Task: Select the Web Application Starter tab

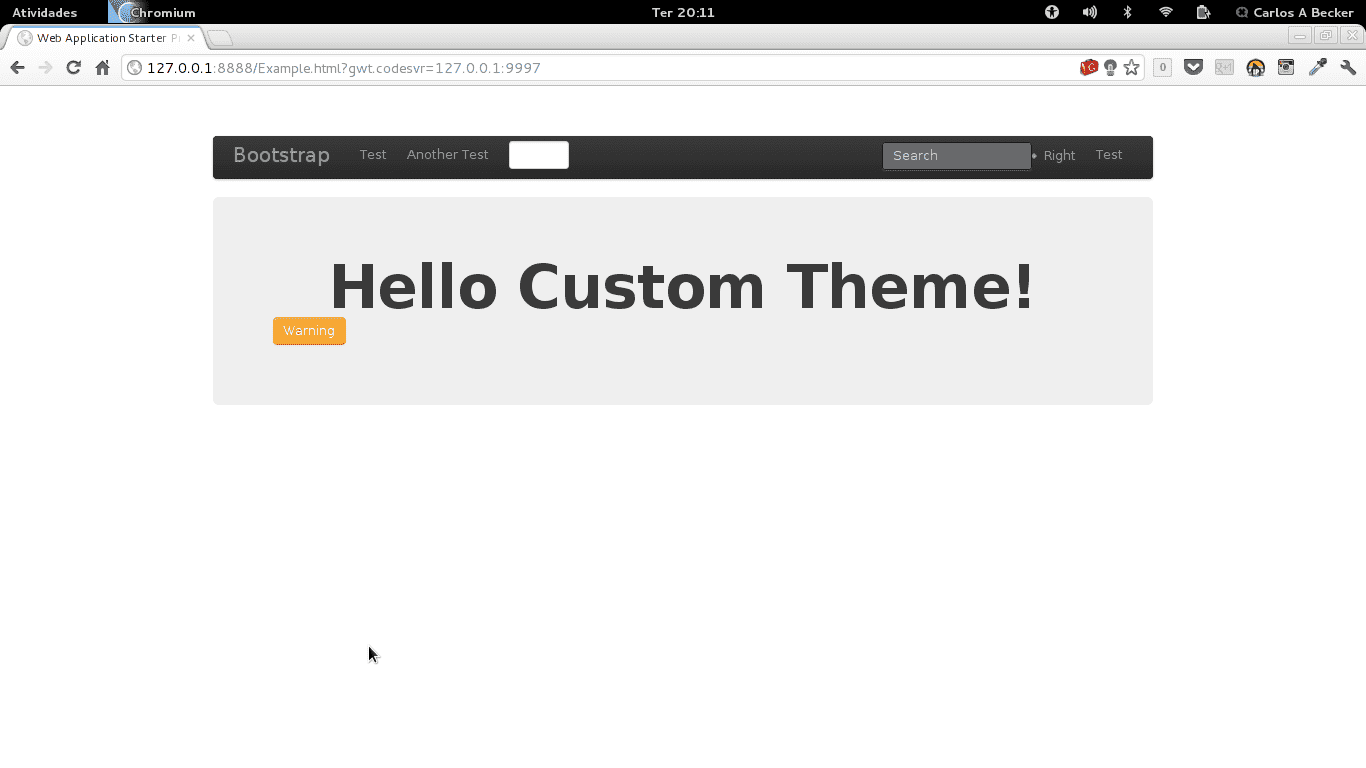Action: click(105, 38)
